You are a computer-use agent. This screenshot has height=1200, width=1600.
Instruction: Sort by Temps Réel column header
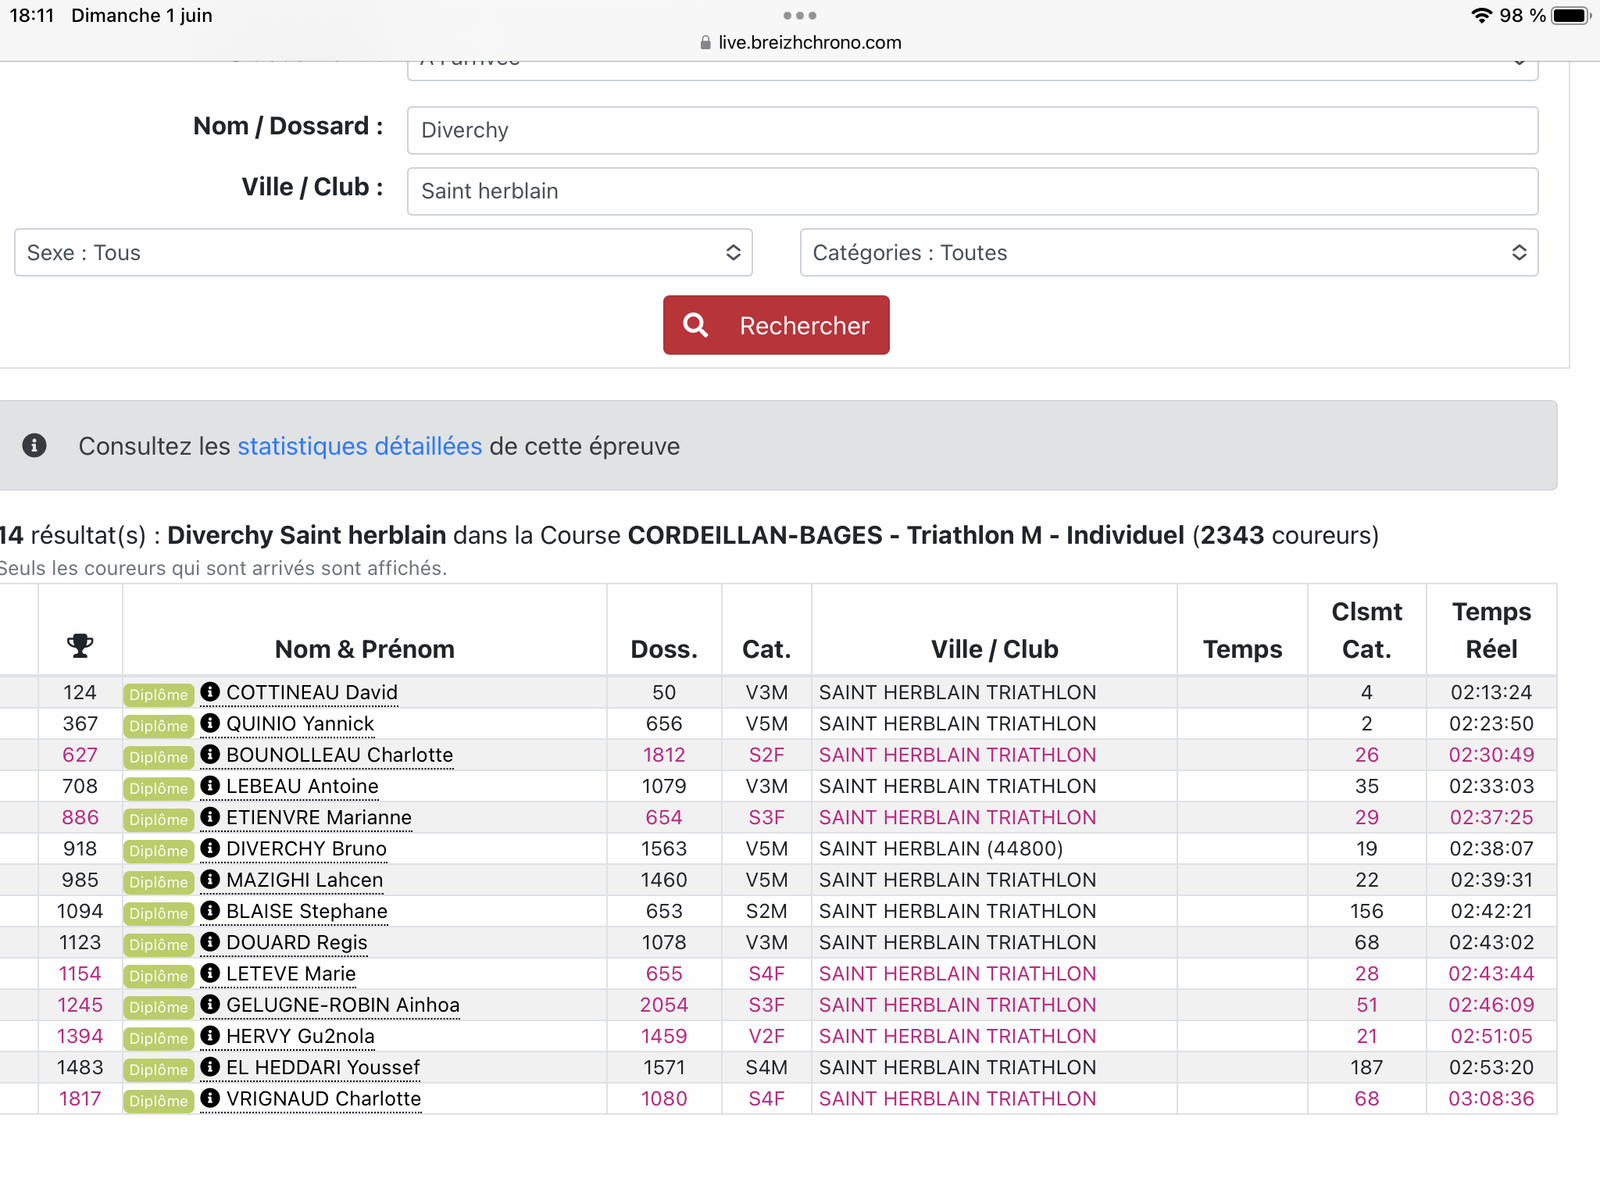1491,630
